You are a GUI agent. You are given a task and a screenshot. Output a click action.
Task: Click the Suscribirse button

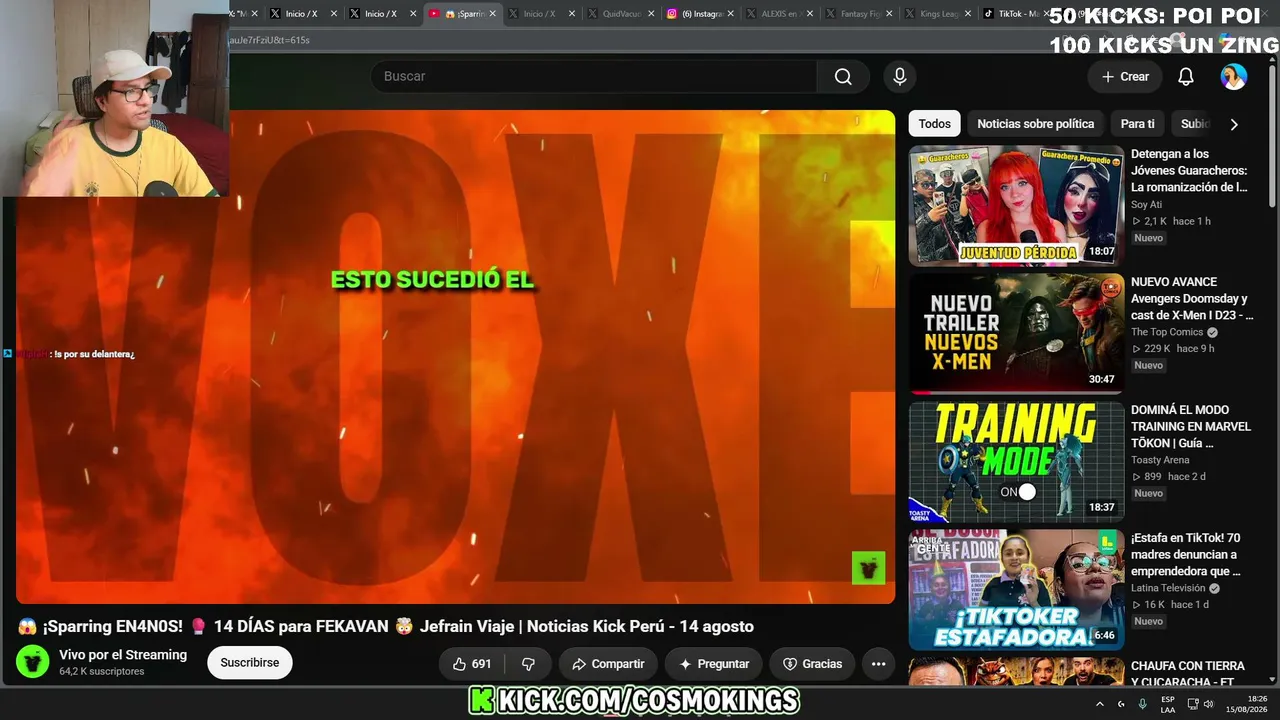(250, 663)
